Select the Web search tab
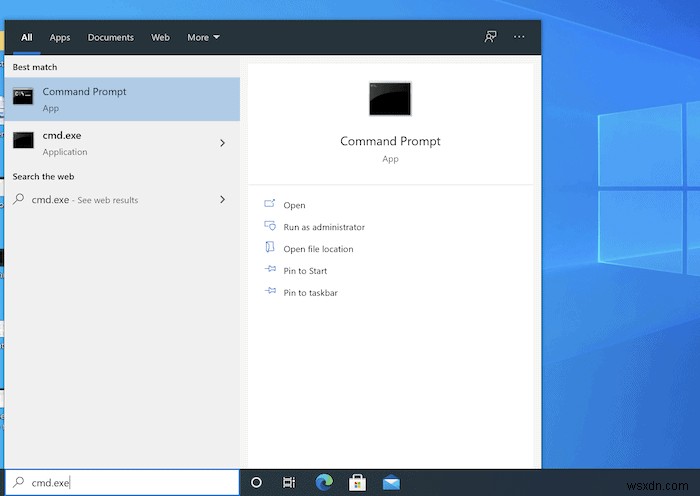Image resolution: width=700 pixels, height=496 pixels. tap(160, 38)
